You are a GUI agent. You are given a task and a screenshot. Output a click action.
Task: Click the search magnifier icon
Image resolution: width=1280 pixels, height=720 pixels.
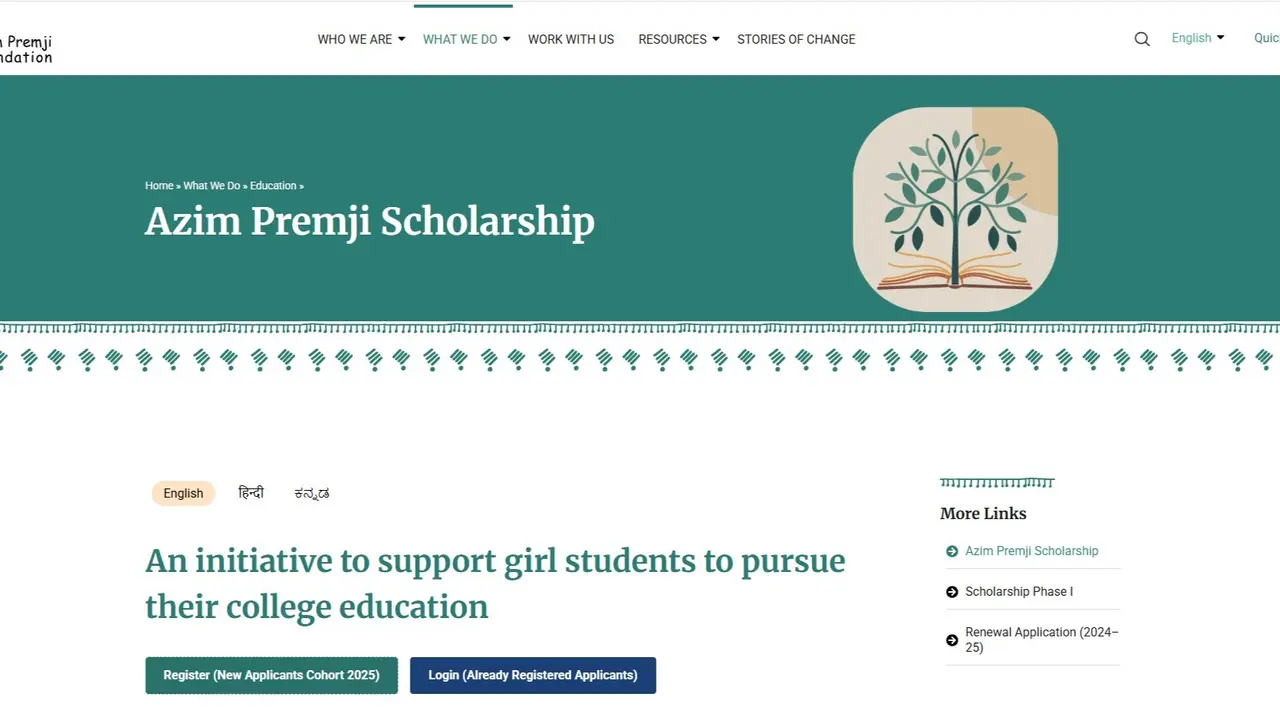click(x=1141, y=38)
